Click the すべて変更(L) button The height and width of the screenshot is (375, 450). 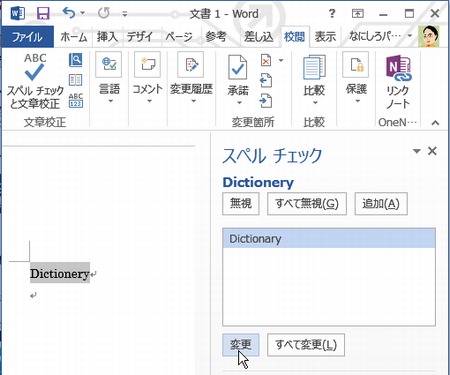[306, 345]
